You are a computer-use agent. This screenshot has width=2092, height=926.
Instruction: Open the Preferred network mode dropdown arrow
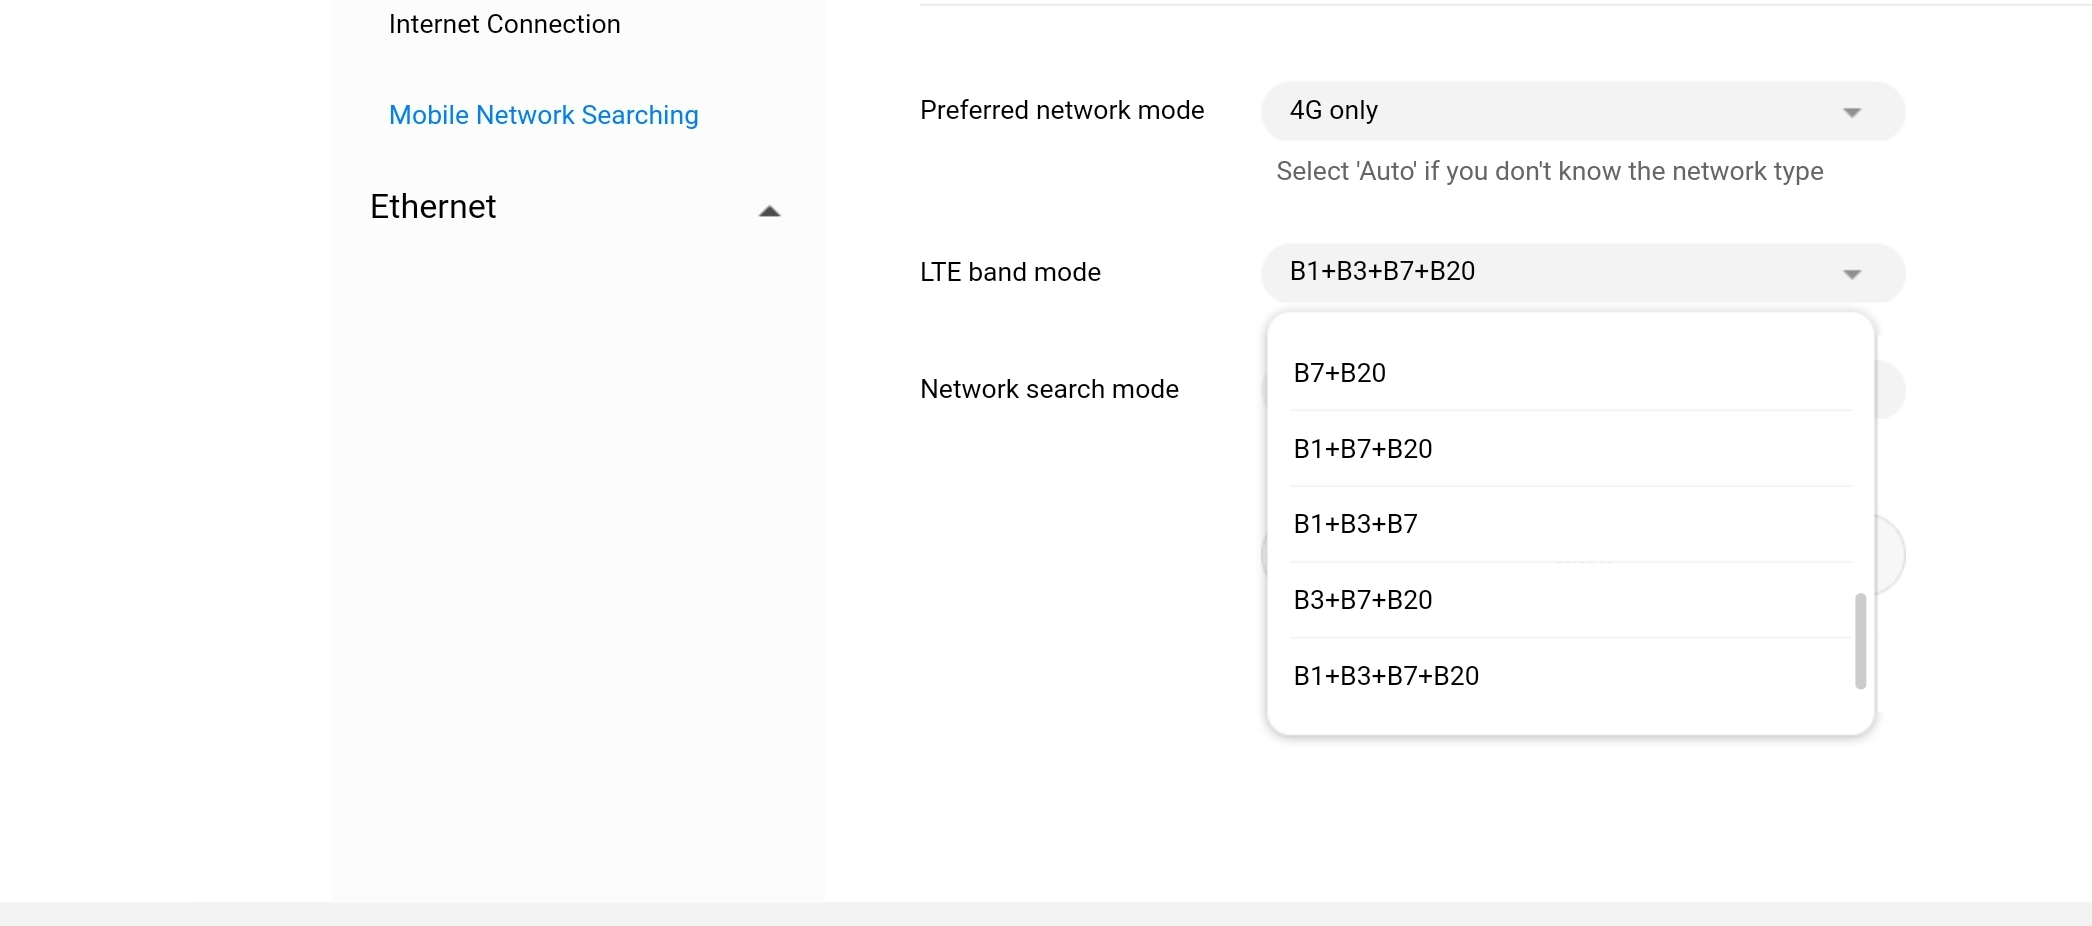pos(1851,112)
